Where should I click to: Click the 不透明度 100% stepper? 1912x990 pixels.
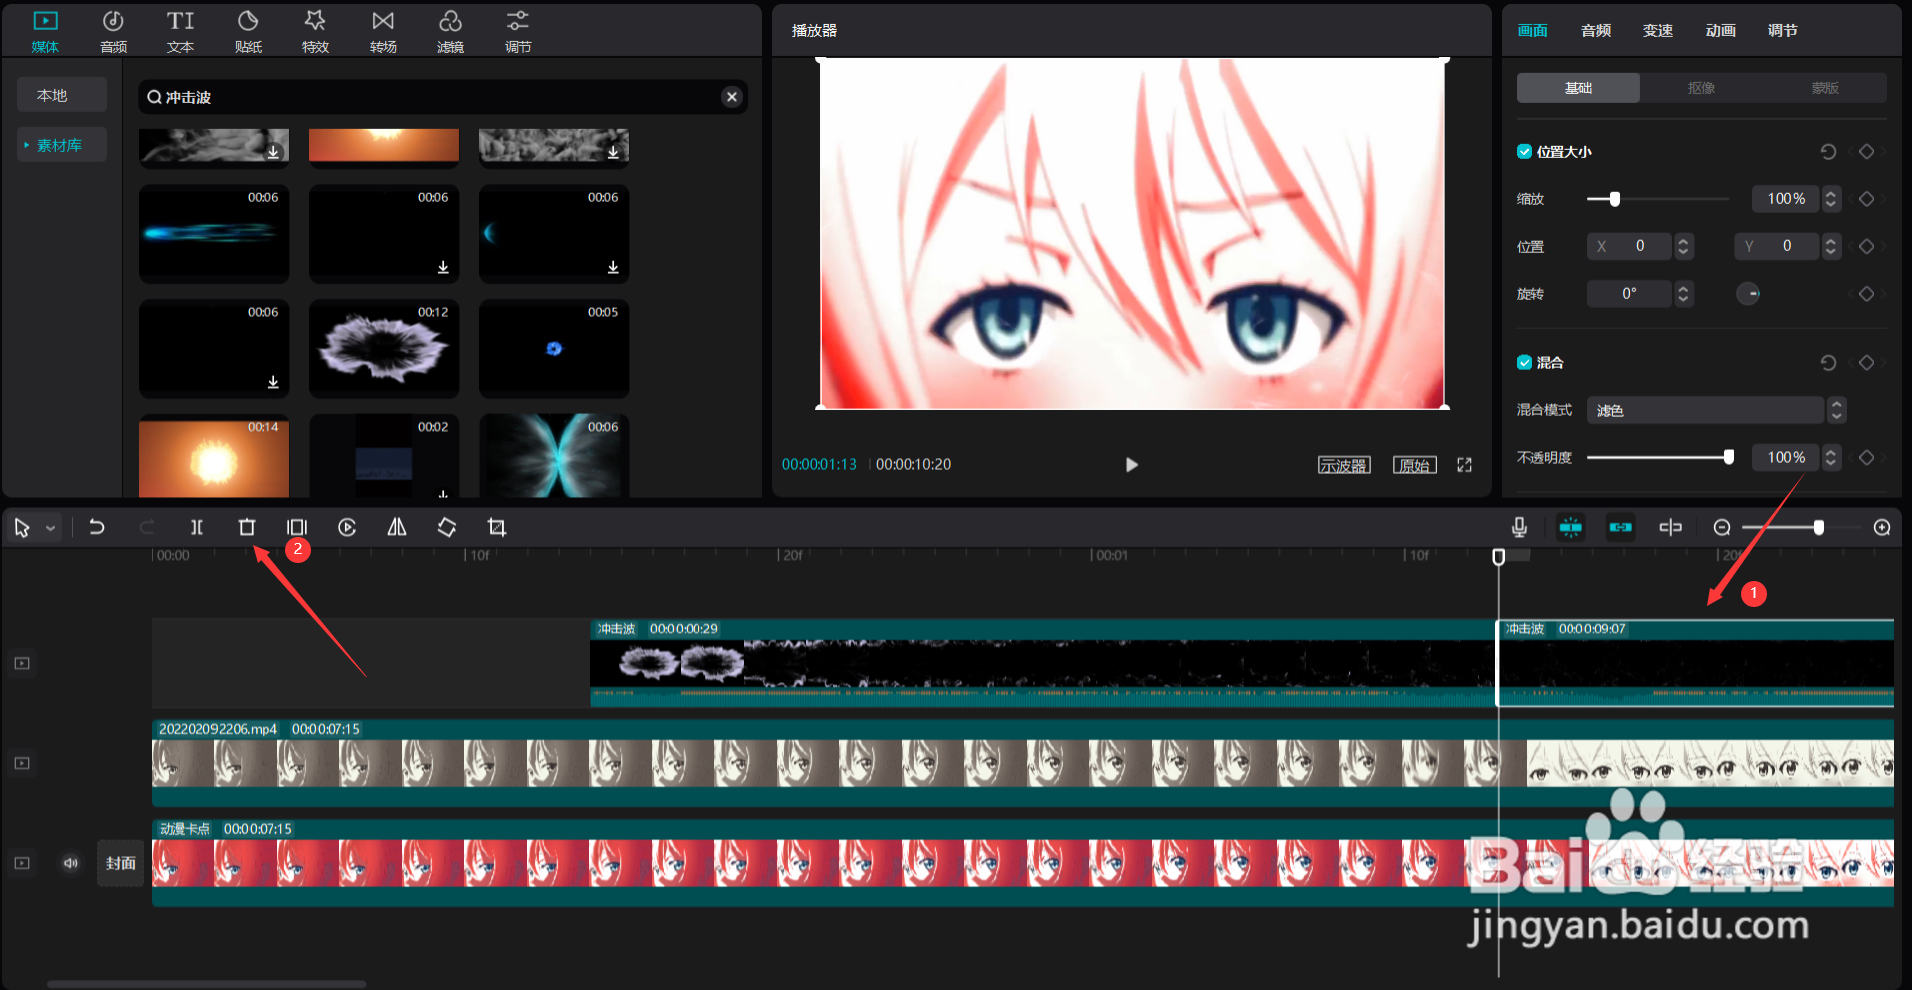coord(1830,457)
